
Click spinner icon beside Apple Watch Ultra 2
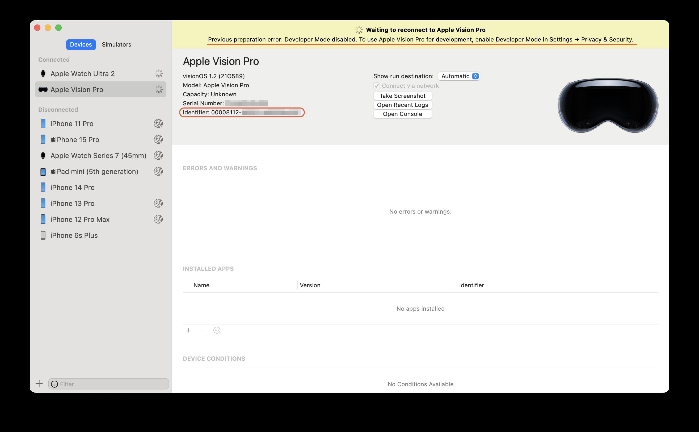pyautogui.click(x=159, y=74)
